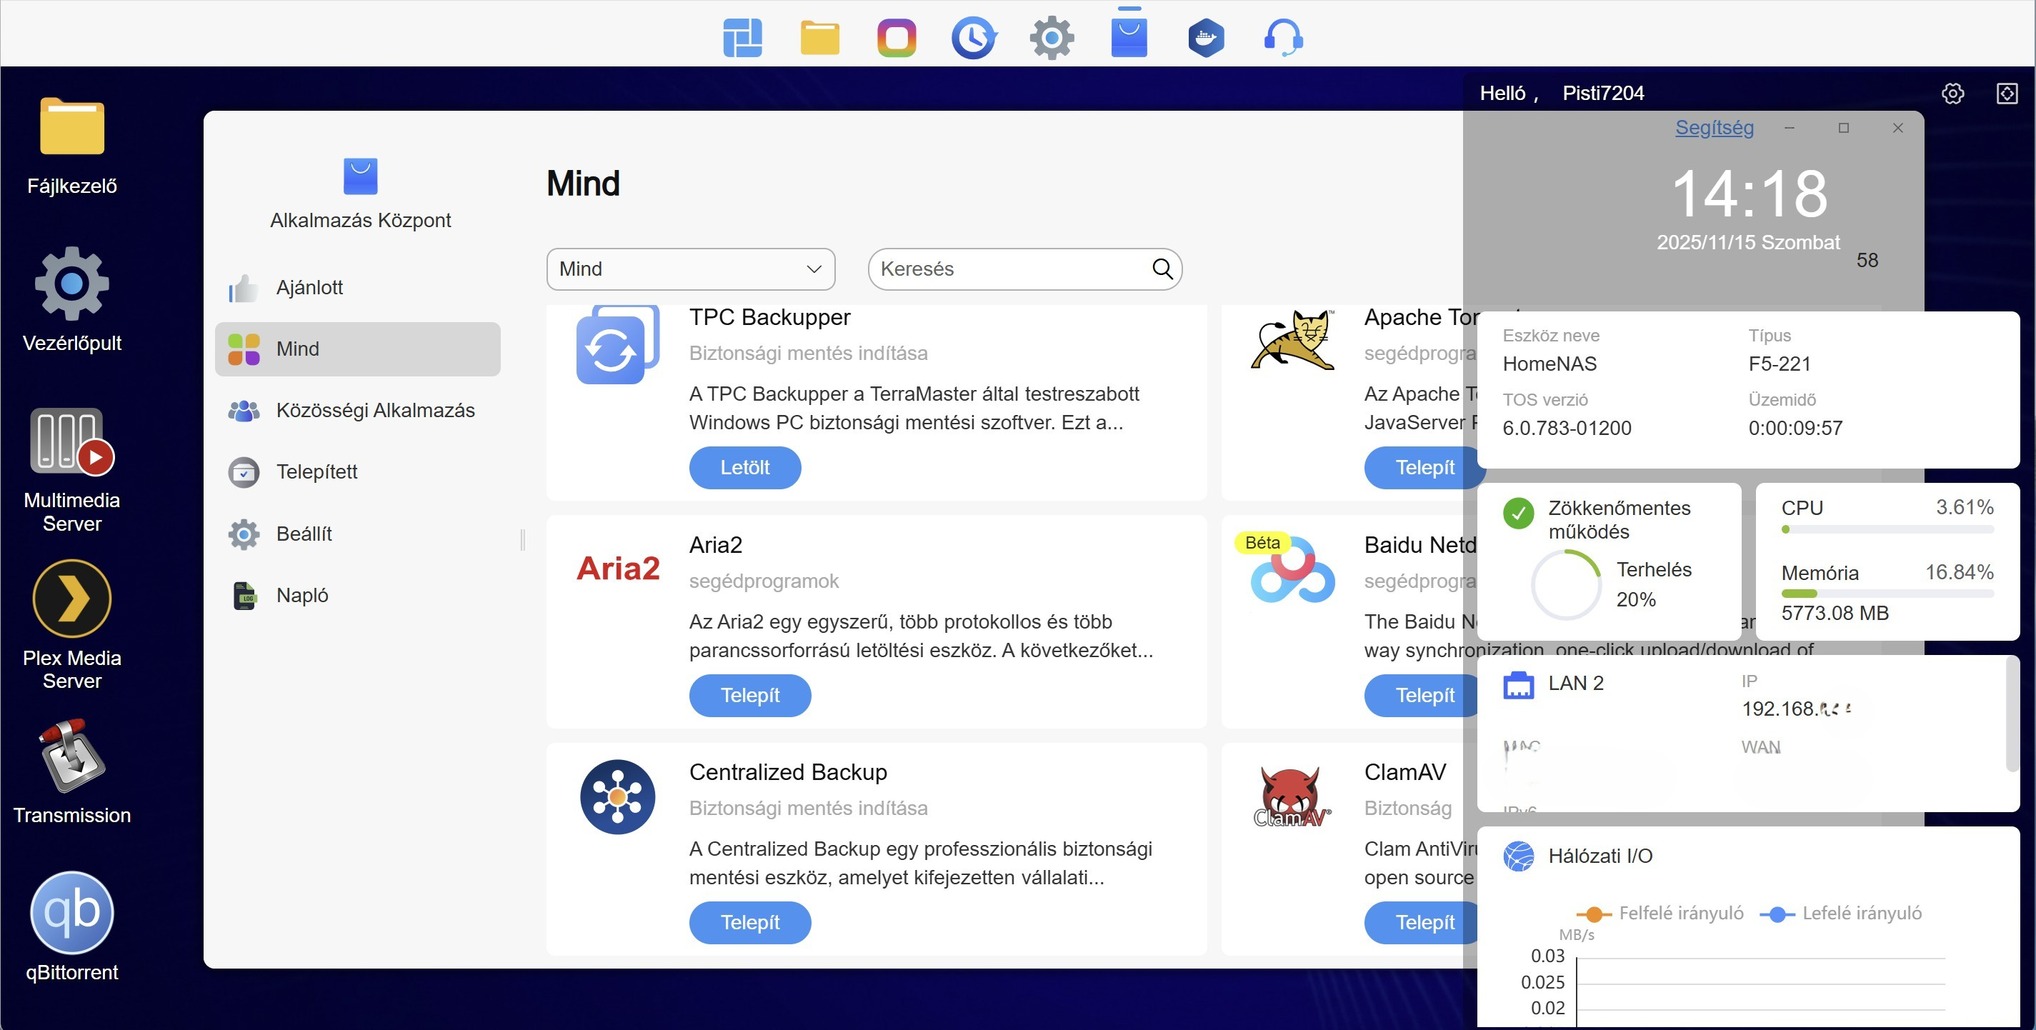Image resolution: width=2036 pixels, height=1030 pixels.
Task: Open the gear control panel dock icon
Action: point(1052,38)
